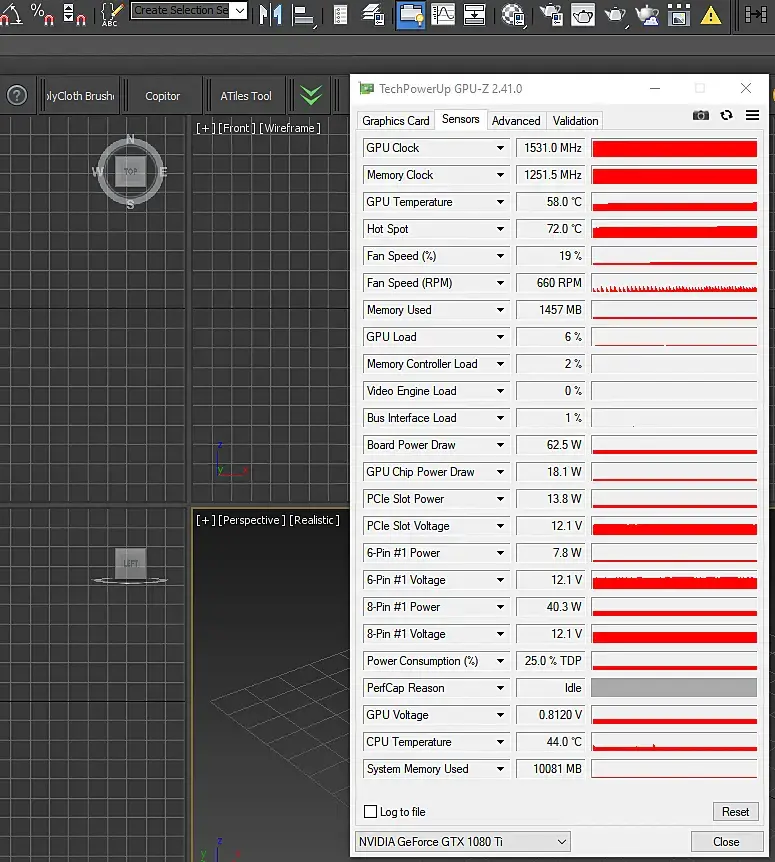Screen dimensions: 775x862
Task: Click the green double-chevron icon
Action: (311, 95)
